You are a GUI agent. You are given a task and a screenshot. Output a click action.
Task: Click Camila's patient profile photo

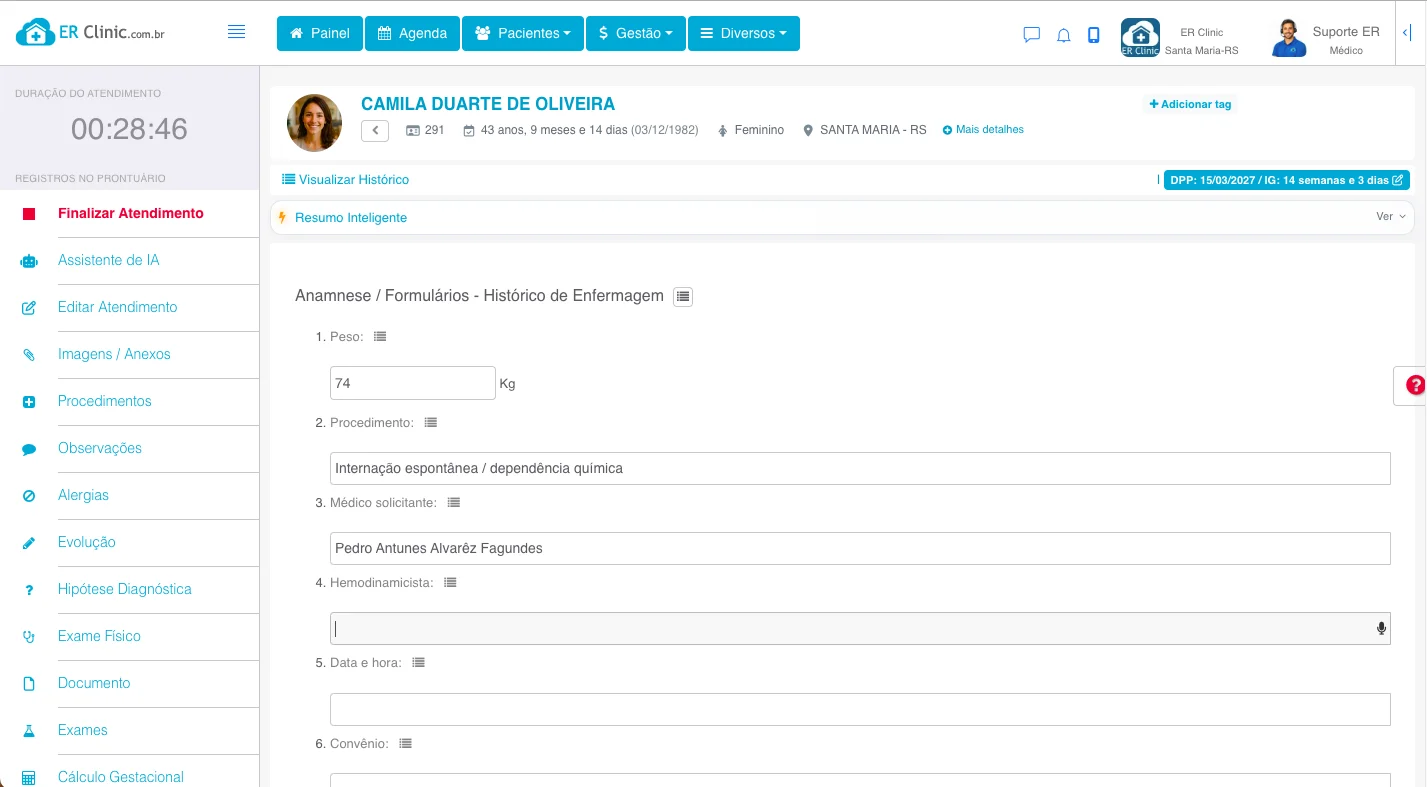[314, 123]
